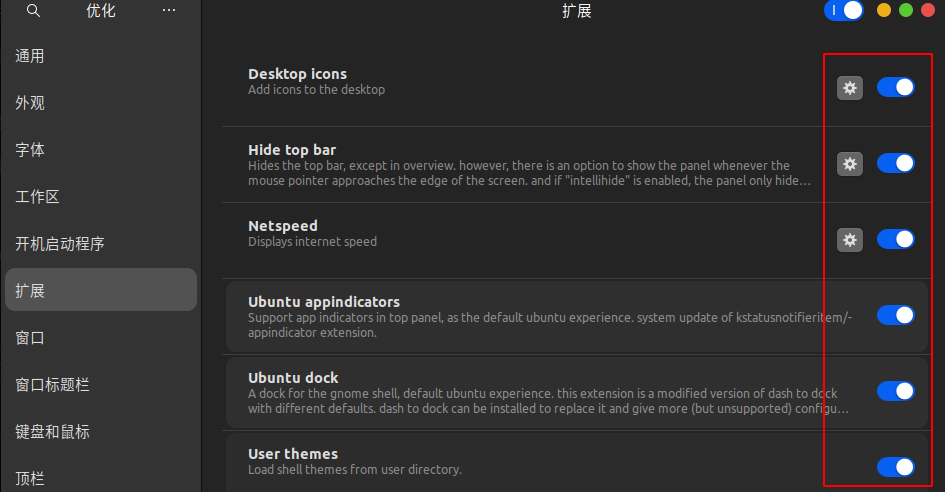Viewport: 945px width, 492px height.
Task: Open Netspeed extension settings gear
Action: pyautogui.click(x=850, y=240)
